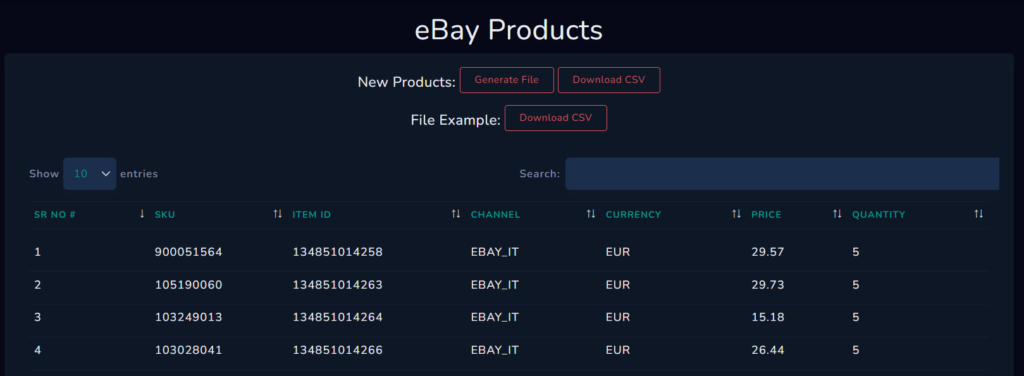Click the ITEM ID header label
This screenshot has height=376, width=1024.
point(312,215)
